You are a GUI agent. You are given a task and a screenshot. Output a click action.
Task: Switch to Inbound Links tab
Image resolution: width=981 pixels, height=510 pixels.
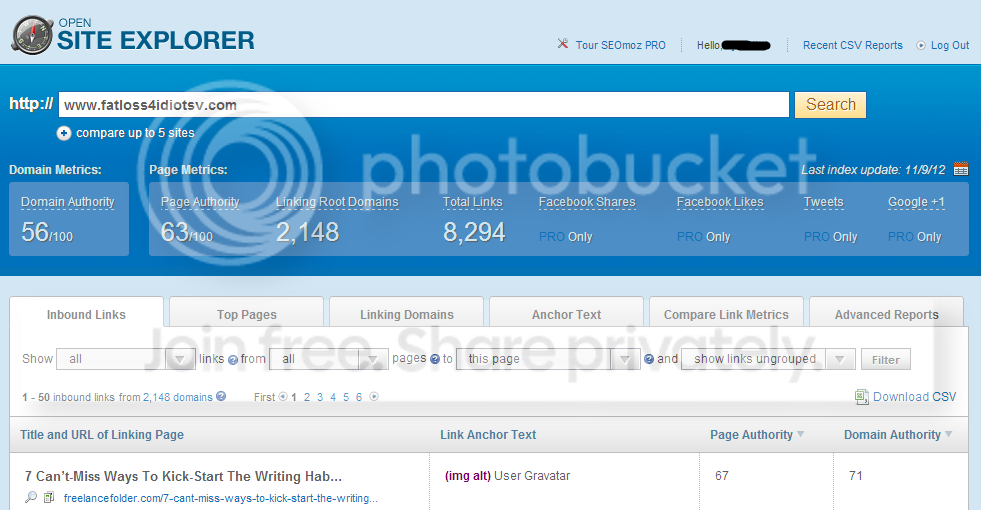(x=86, y=314)
